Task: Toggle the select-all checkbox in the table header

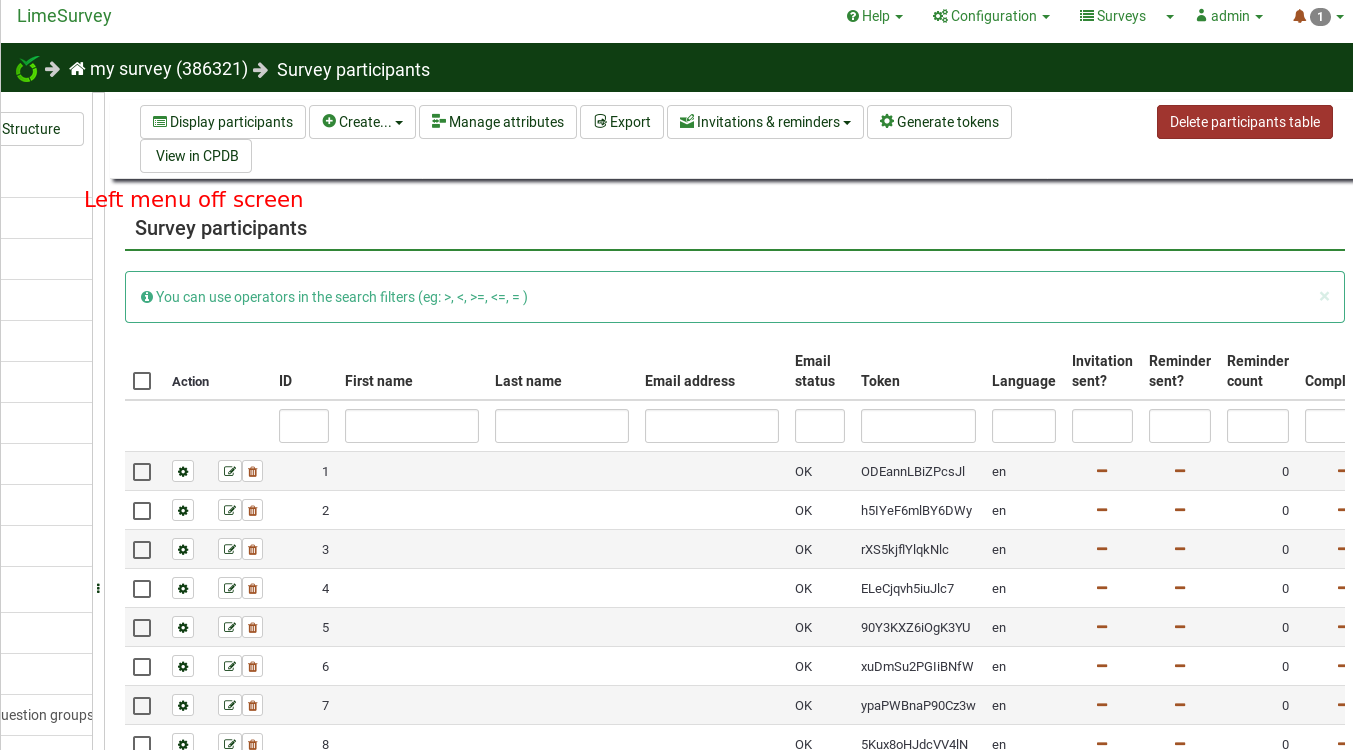Action: click(x=142, y=381)
